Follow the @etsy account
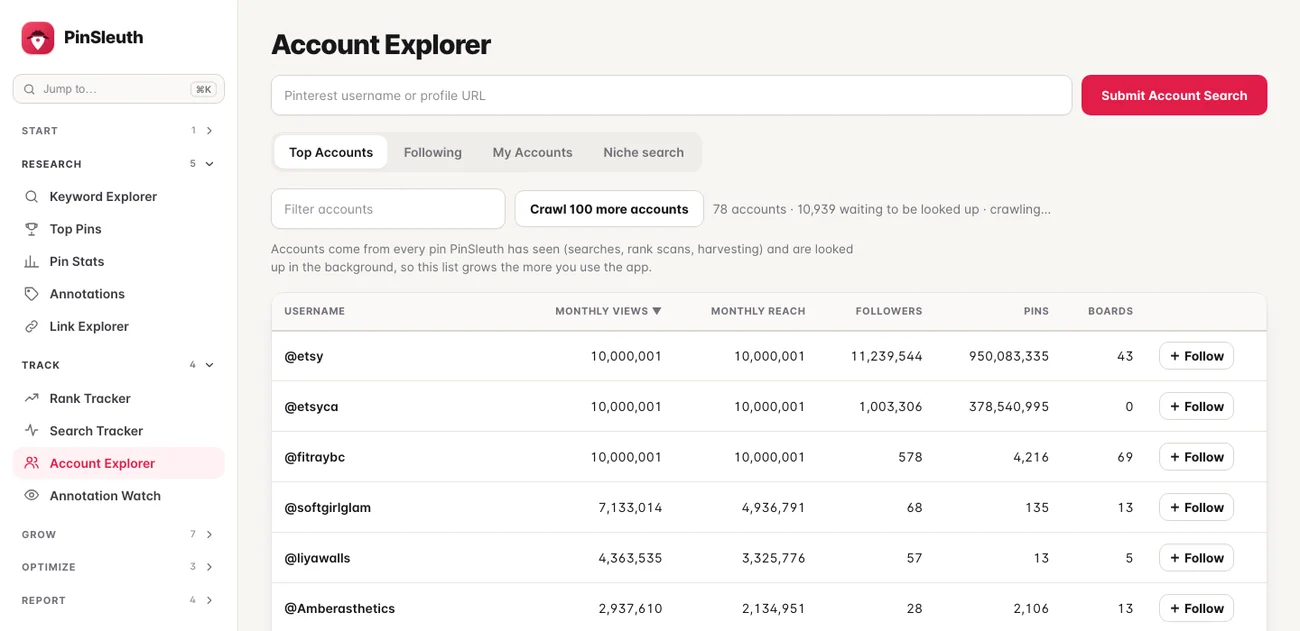This screenshot has height=631, width=1300. click(1196, 356)
